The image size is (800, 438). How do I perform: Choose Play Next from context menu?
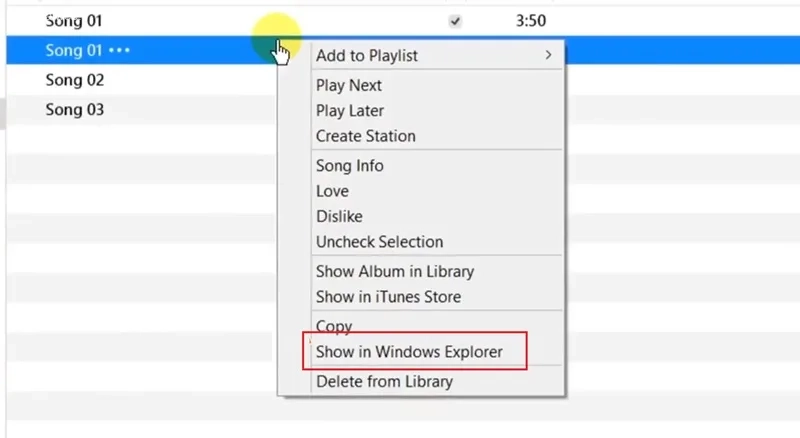pos(437,85)
